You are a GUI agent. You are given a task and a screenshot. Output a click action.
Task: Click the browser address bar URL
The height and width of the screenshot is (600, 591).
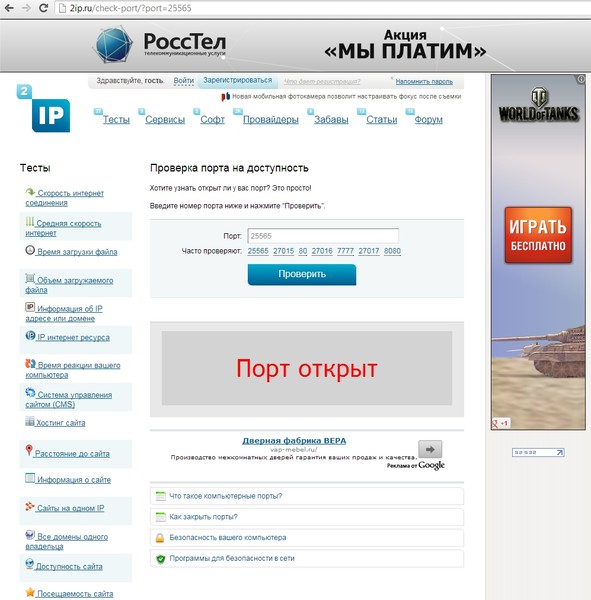(x=130, y=8)
